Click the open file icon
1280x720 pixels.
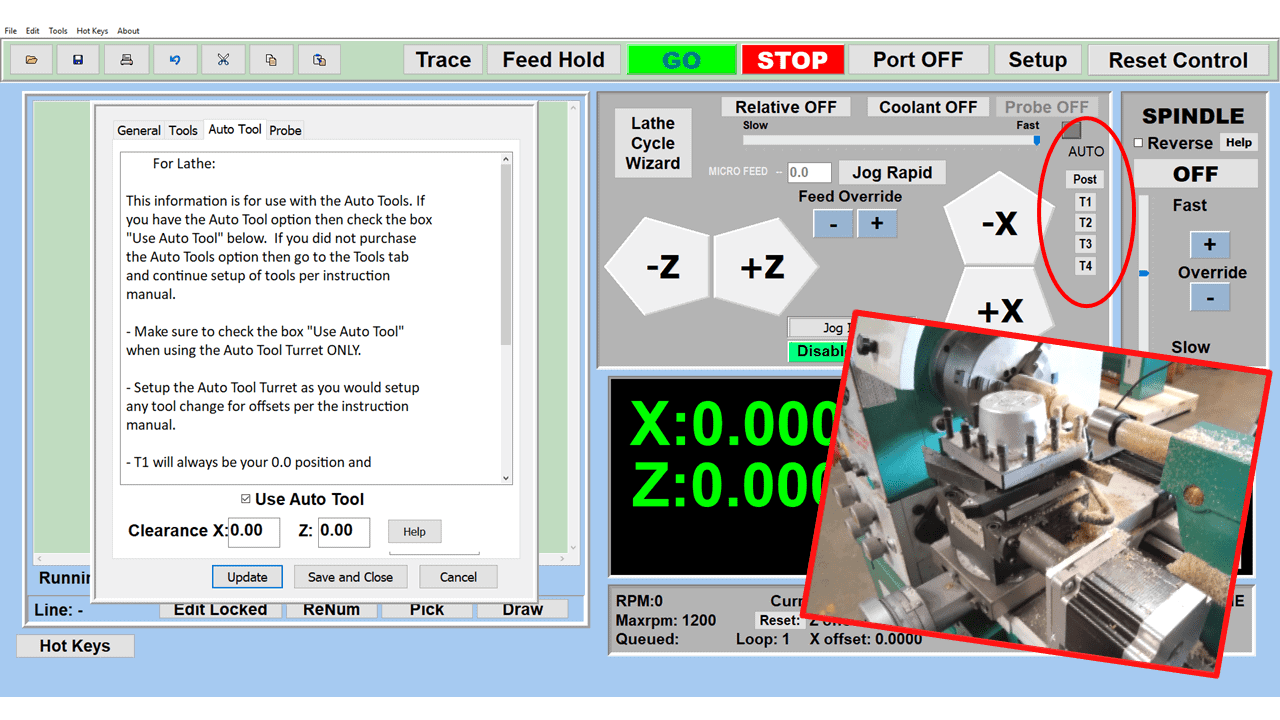pos(31,59)
